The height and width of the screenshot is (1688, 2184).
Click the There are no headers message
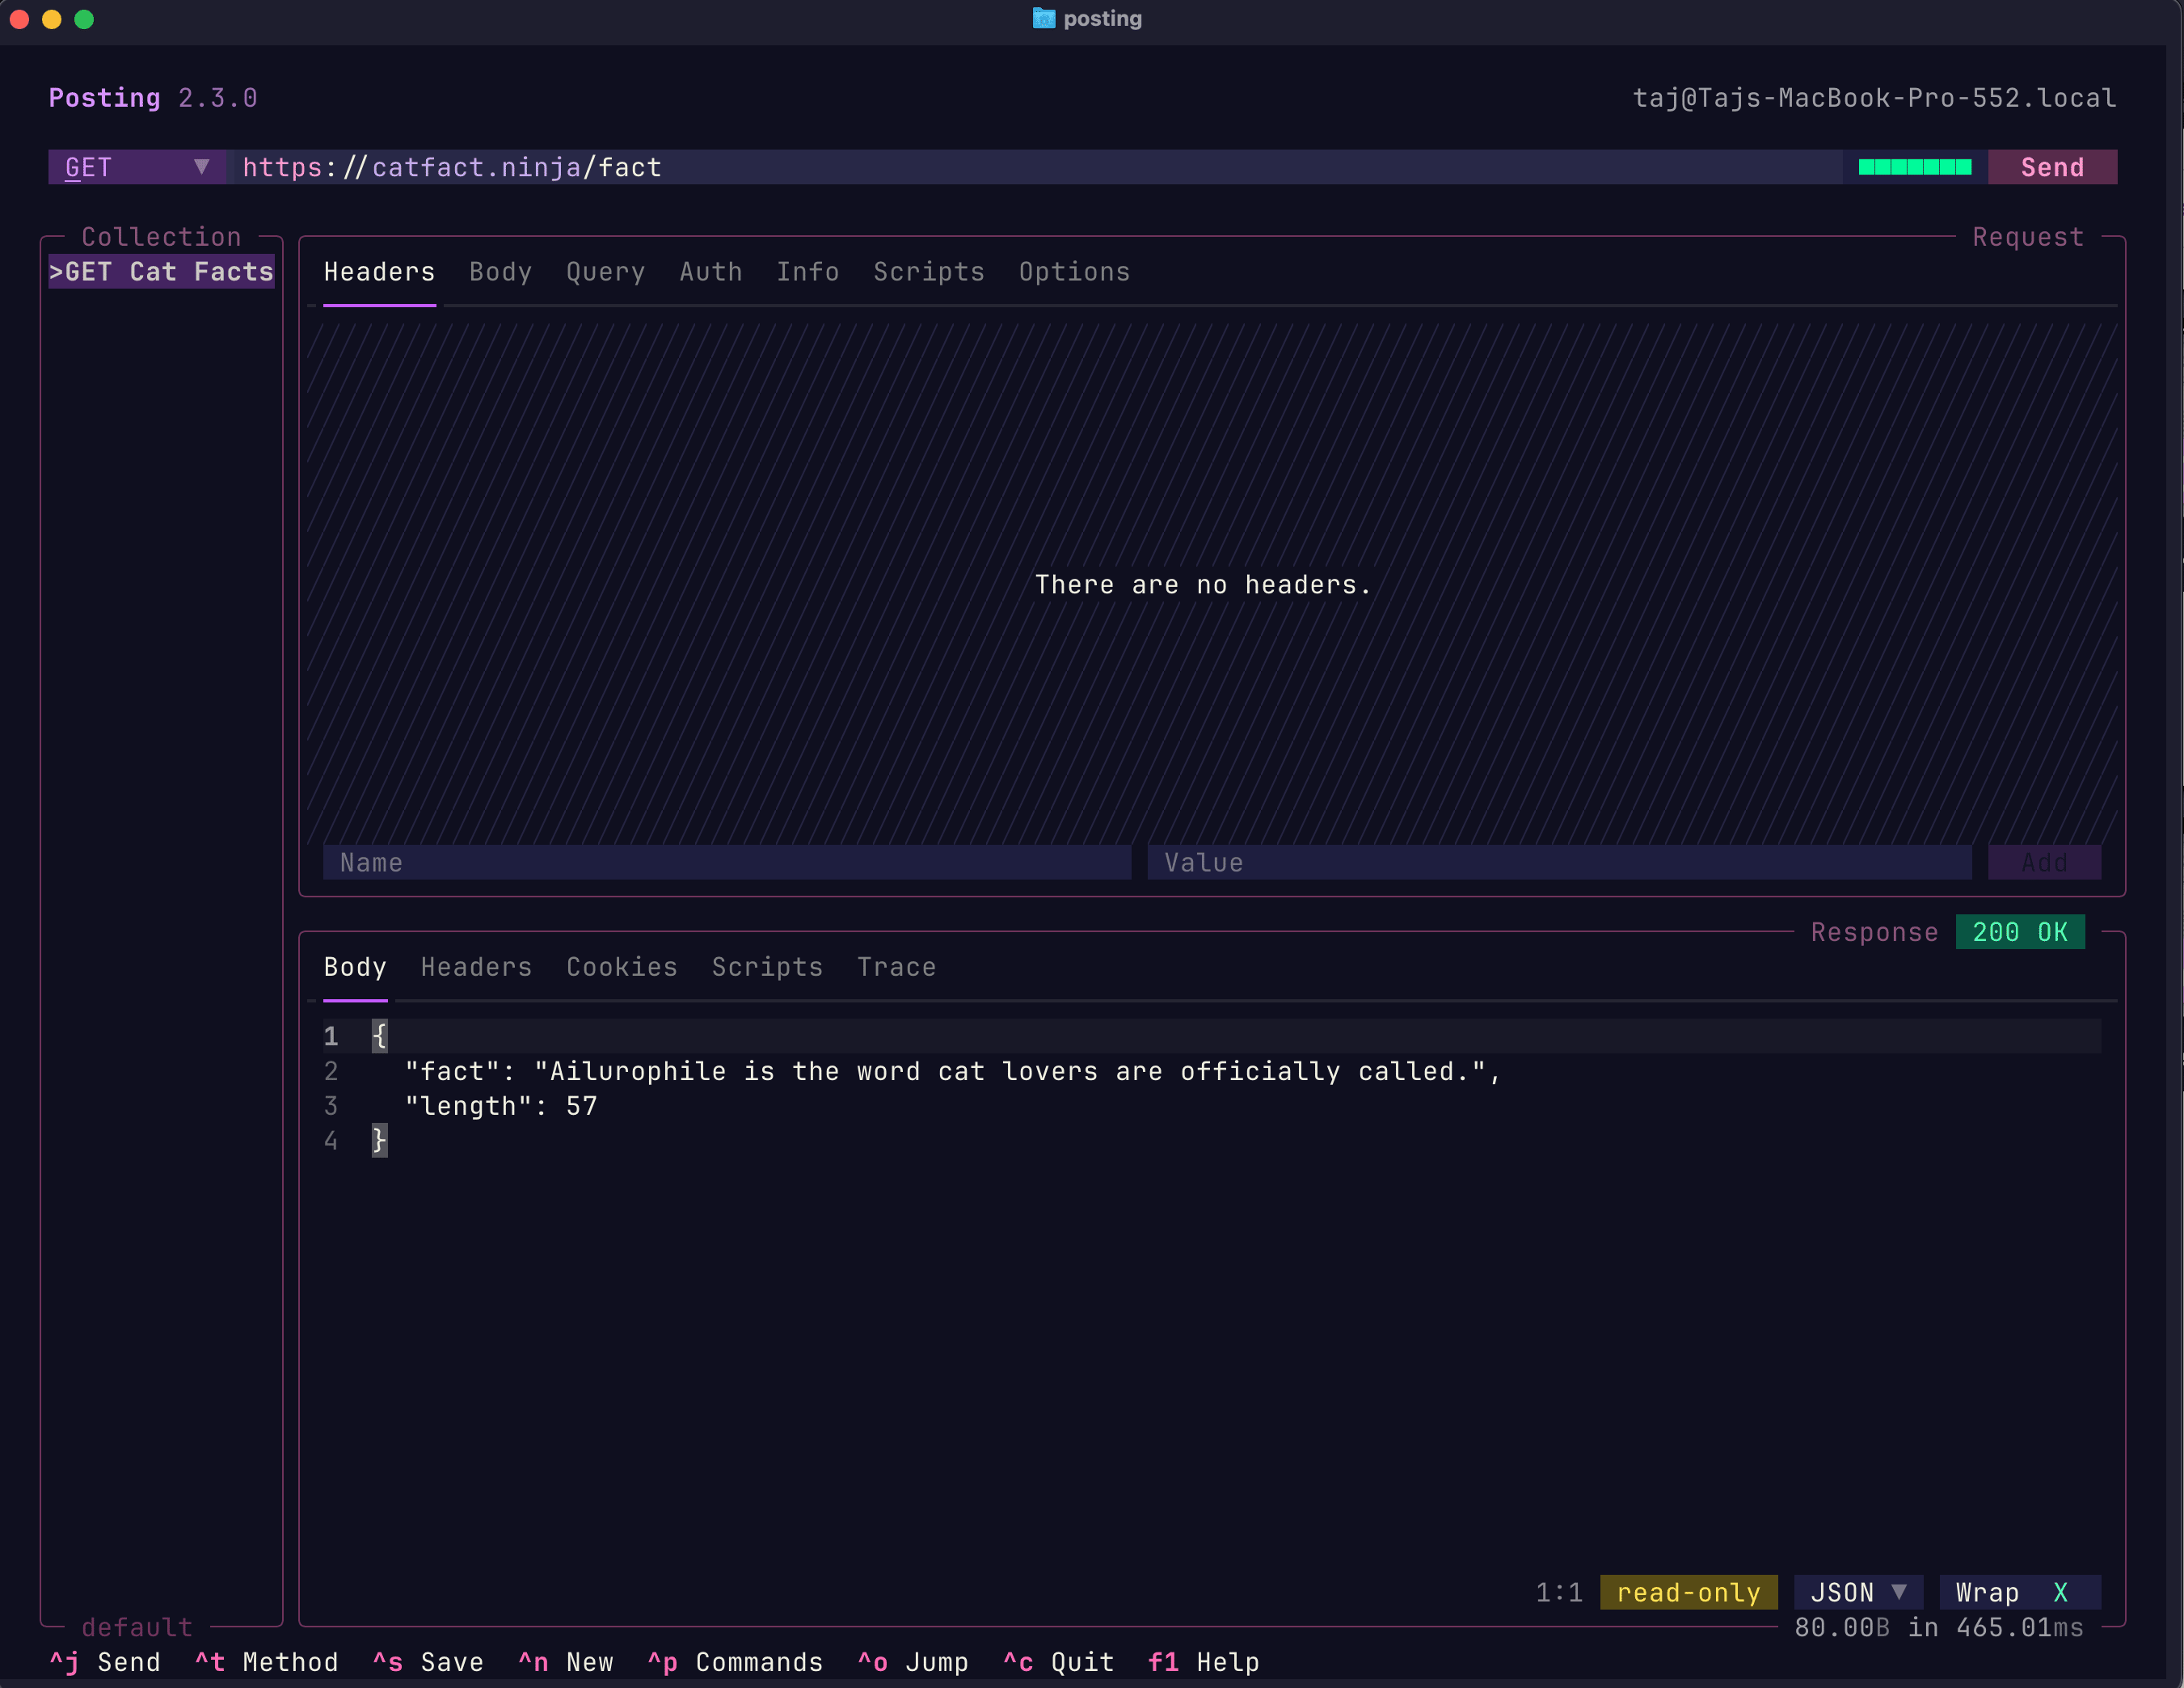pyautogui.click(x=1203, y=584)
